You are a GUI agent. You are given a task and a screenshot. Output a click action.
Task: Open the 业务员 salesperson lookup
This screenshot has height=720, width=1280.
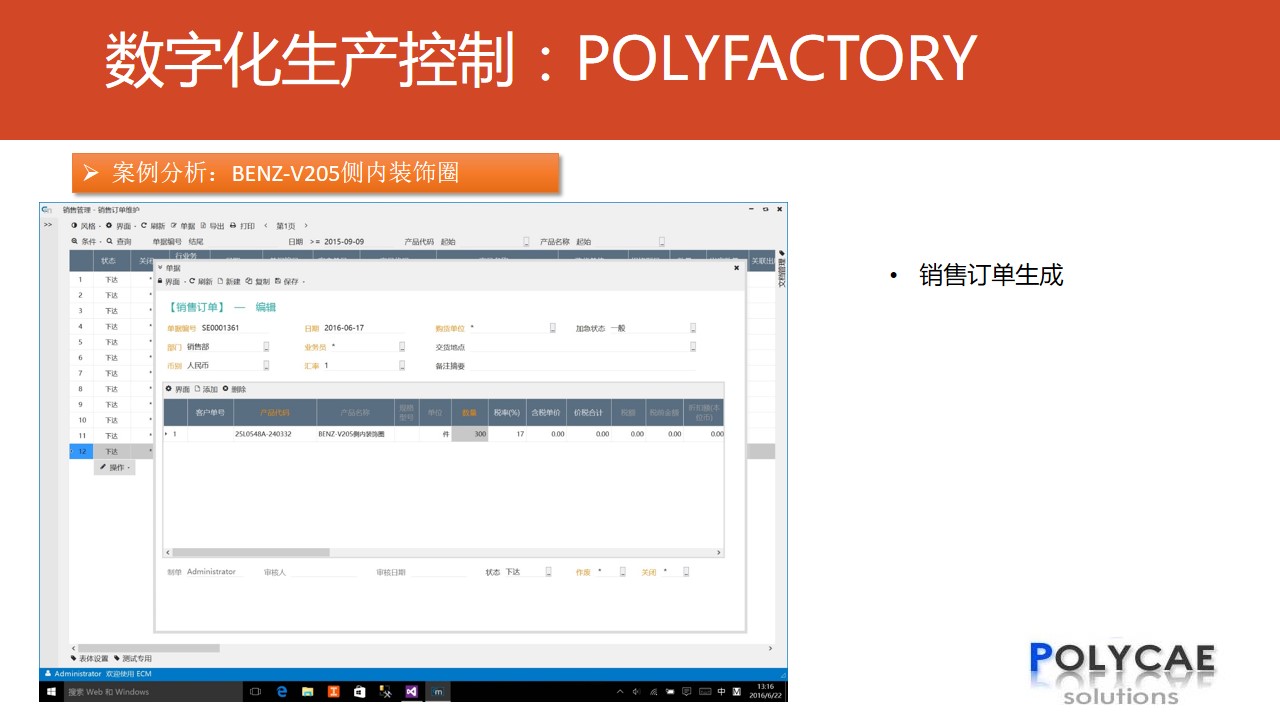[x=402, y=347]
